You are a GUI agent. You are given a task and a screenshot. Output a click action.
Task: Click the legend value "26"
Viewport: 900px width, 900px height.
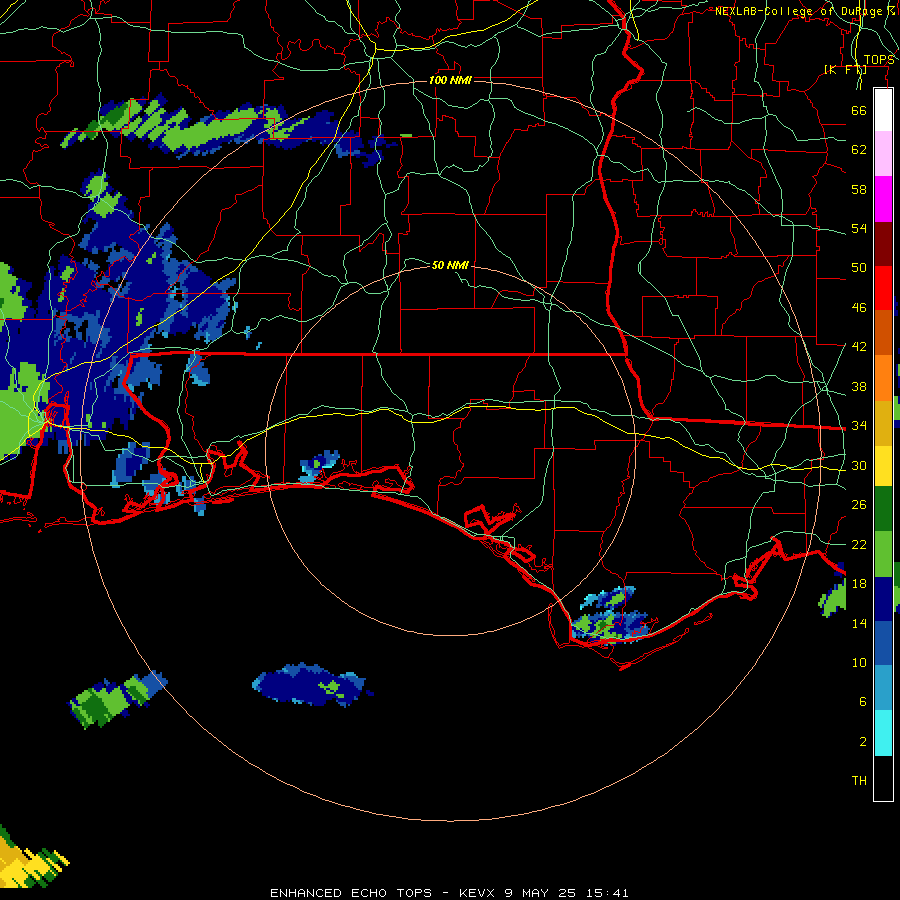(x=859, y=505)
